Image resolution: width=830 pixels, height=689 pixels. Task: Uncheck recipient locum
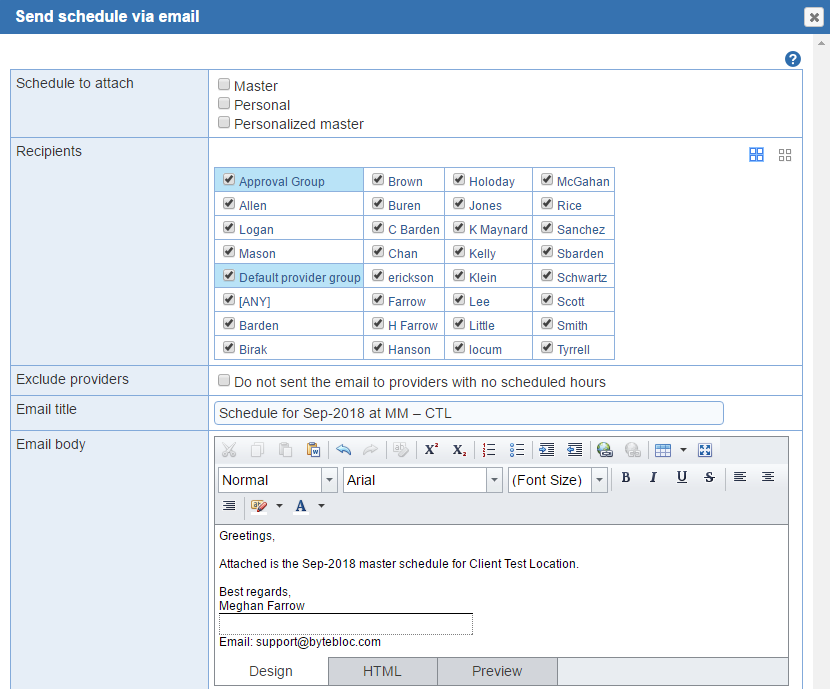459,347
